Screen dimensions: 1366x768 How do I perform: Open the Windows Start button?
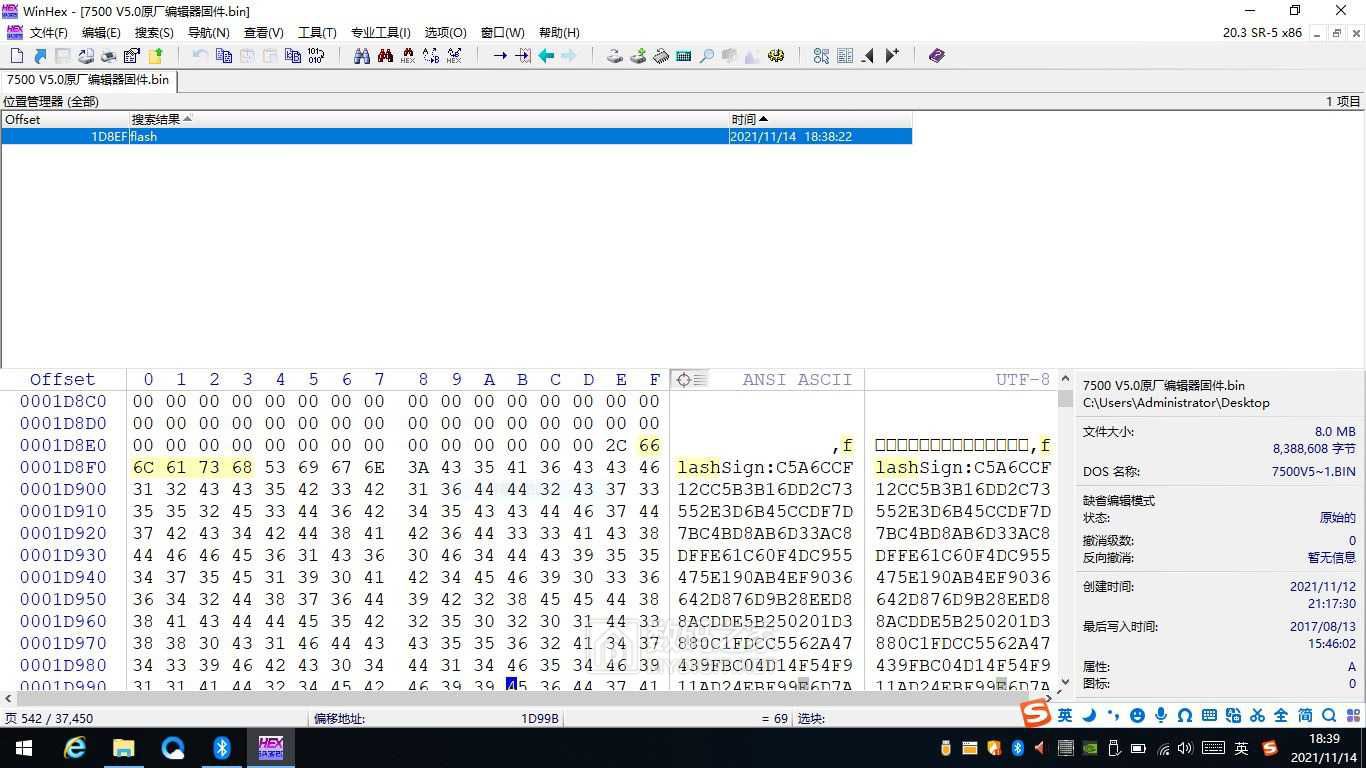point(23,748)
